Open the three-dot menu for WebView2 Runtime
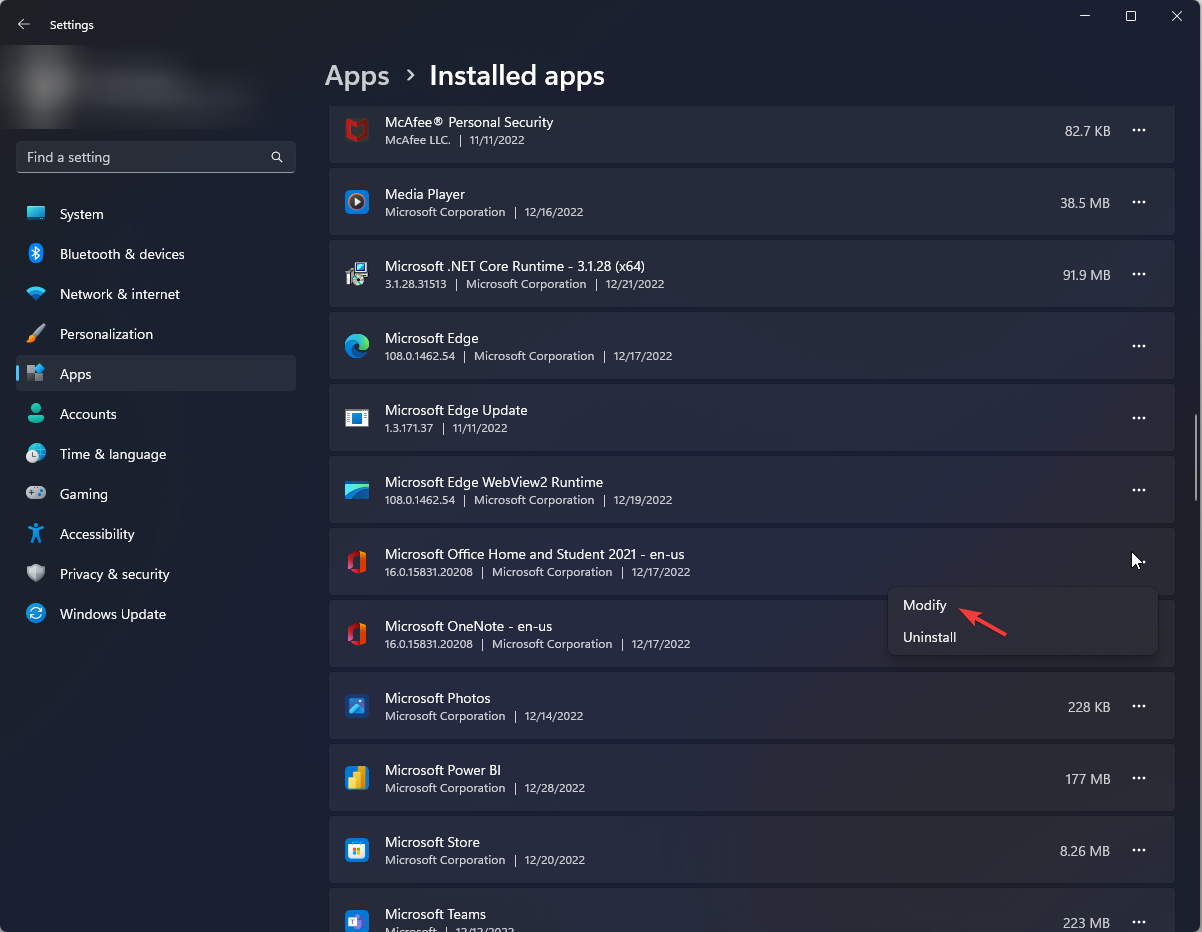Screen dimensions: 1202x932 coord(1139,490)
